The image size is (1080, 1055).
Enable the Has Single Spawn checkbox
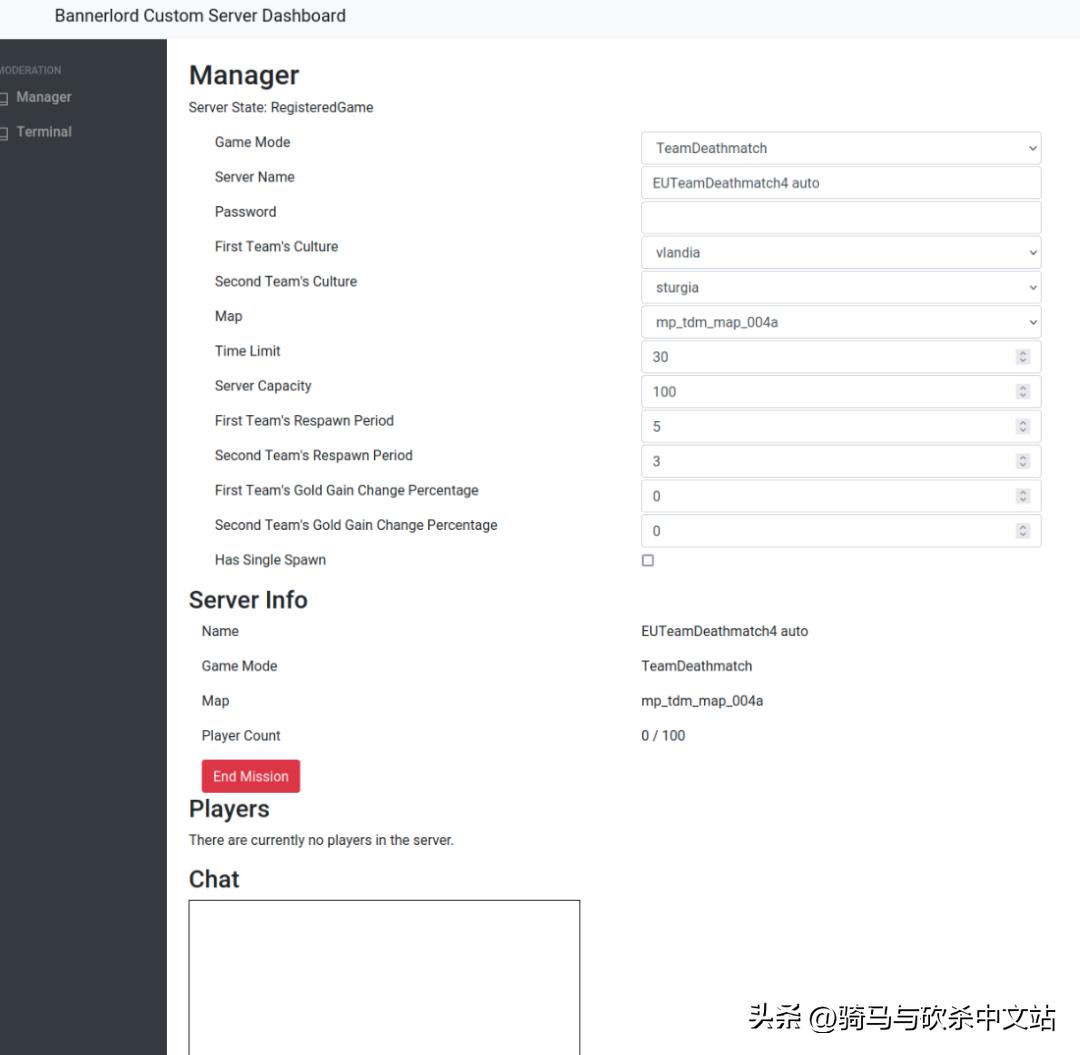pyautogui.click(x=647, y=561)
